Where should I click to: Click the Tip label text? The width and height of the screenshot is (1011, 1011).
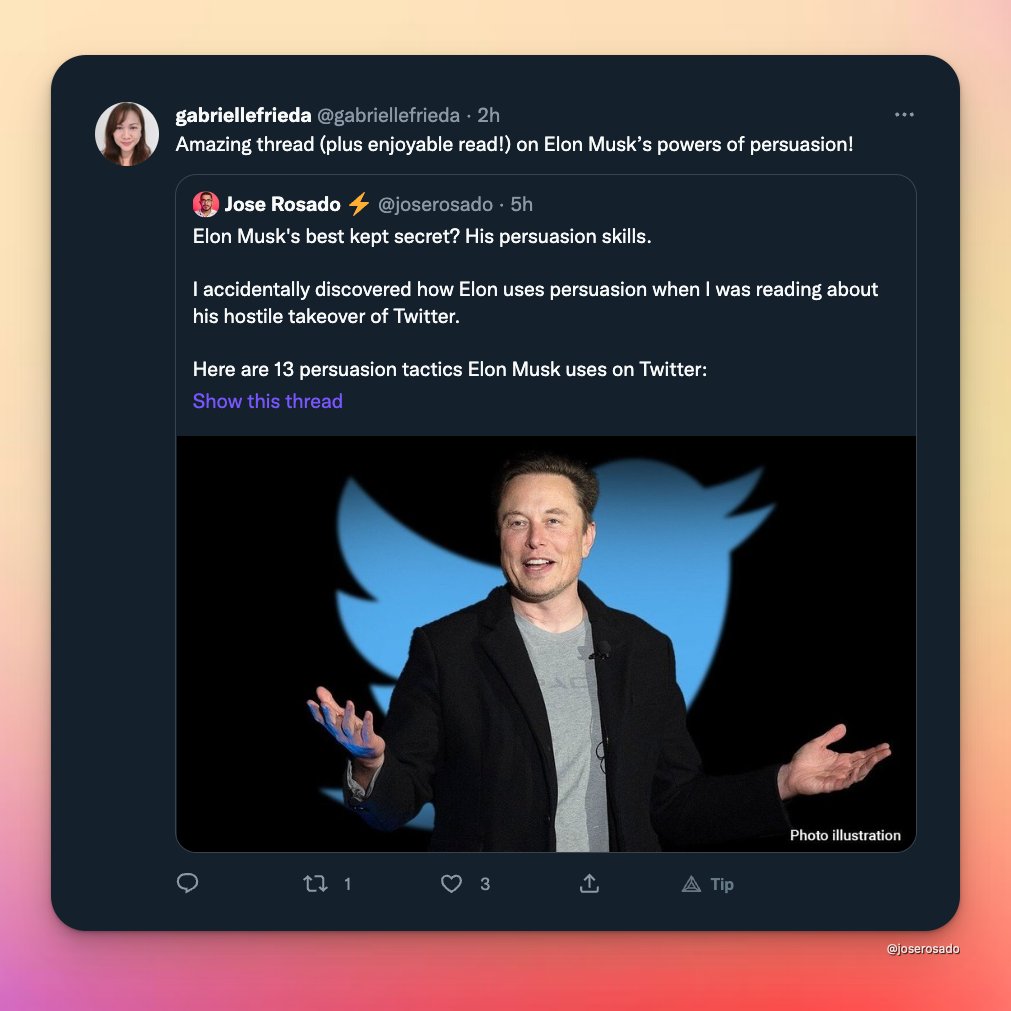(x=722, y=885)
